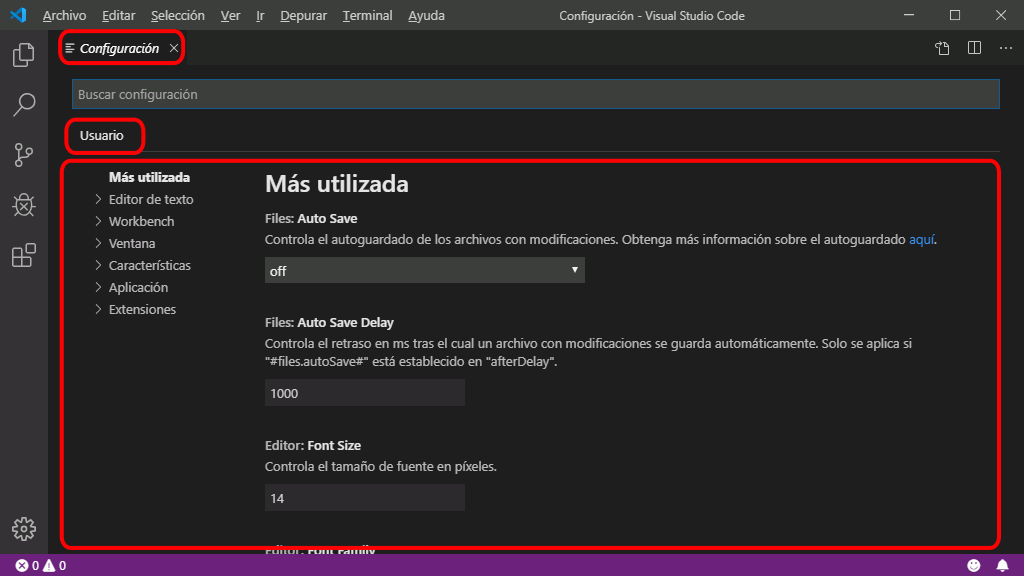The width and height of the screenshot is (1024, 576).
Task: Open the Selección menu
Action: [178, 15]
